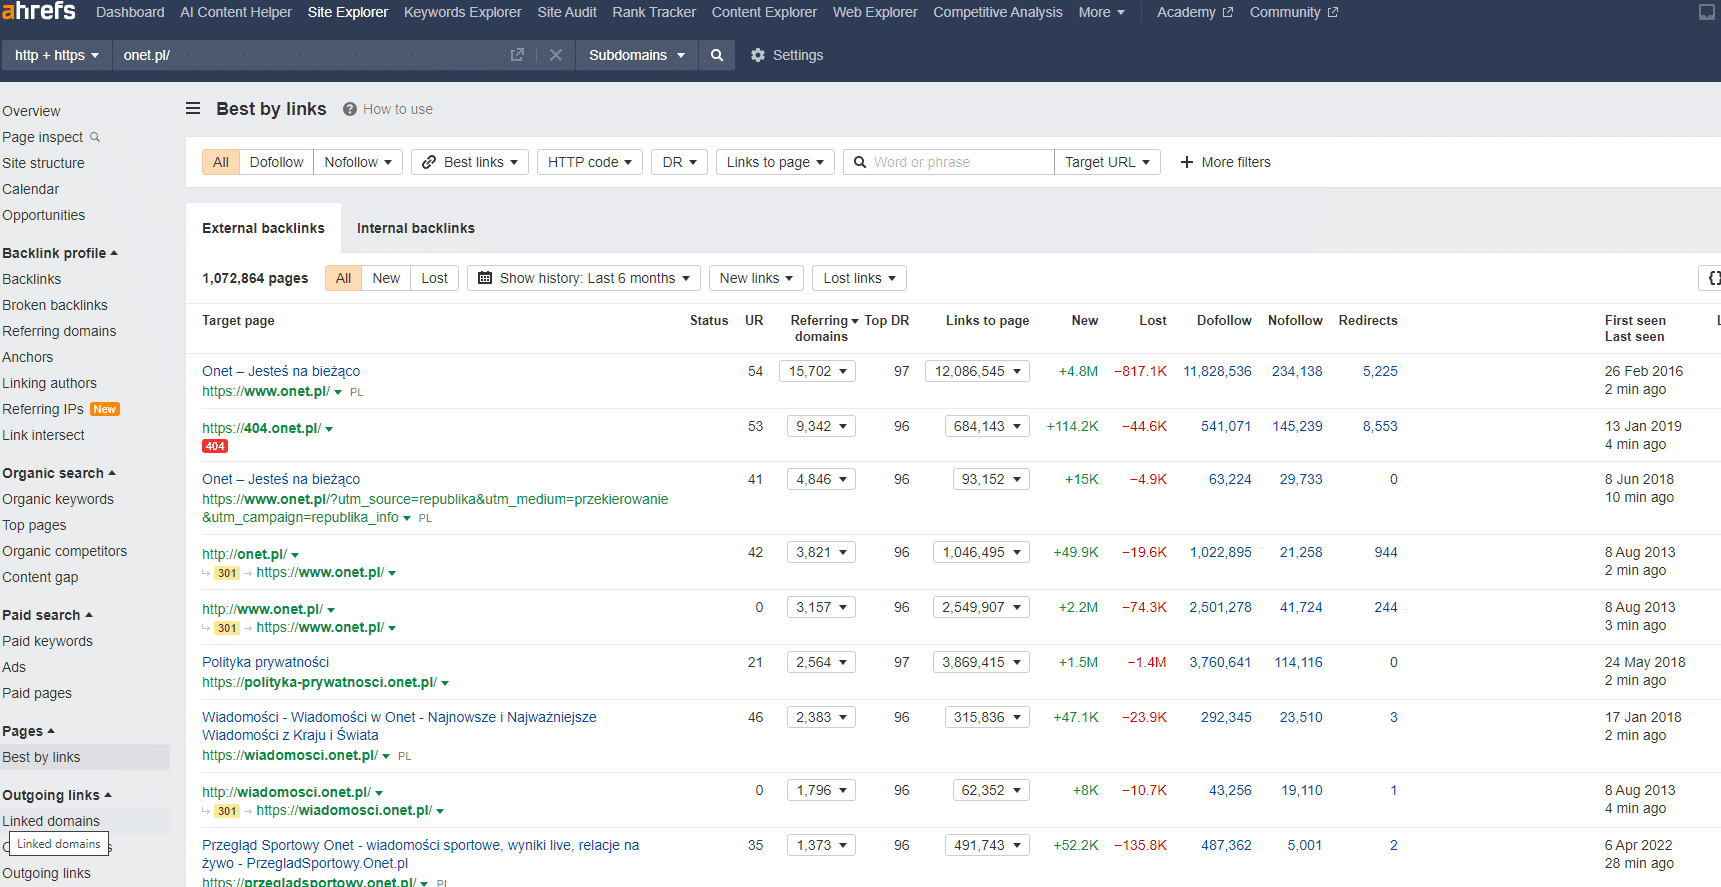Open Site Audit in top navigation

tap(567, 12)
